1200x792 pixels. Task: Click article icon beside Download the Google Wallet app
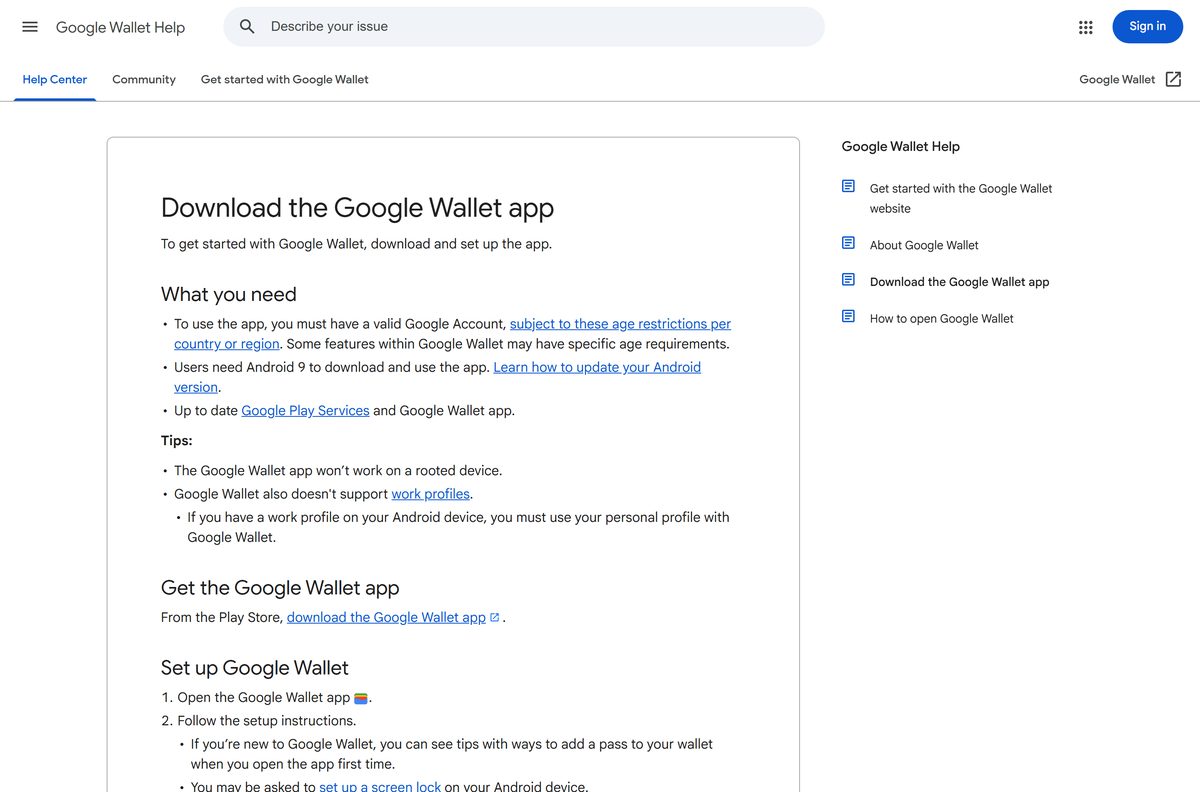click(848, 280)
